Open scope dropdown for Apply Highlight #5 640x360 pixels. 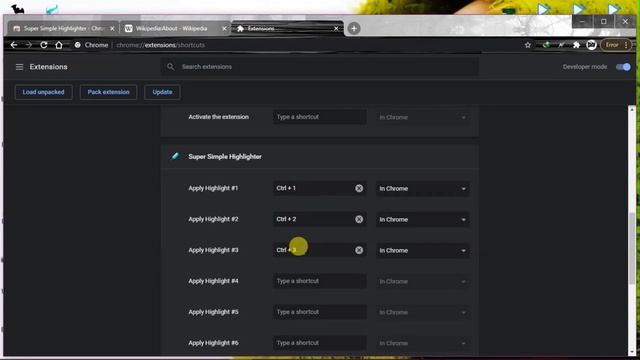pos(422,312)
